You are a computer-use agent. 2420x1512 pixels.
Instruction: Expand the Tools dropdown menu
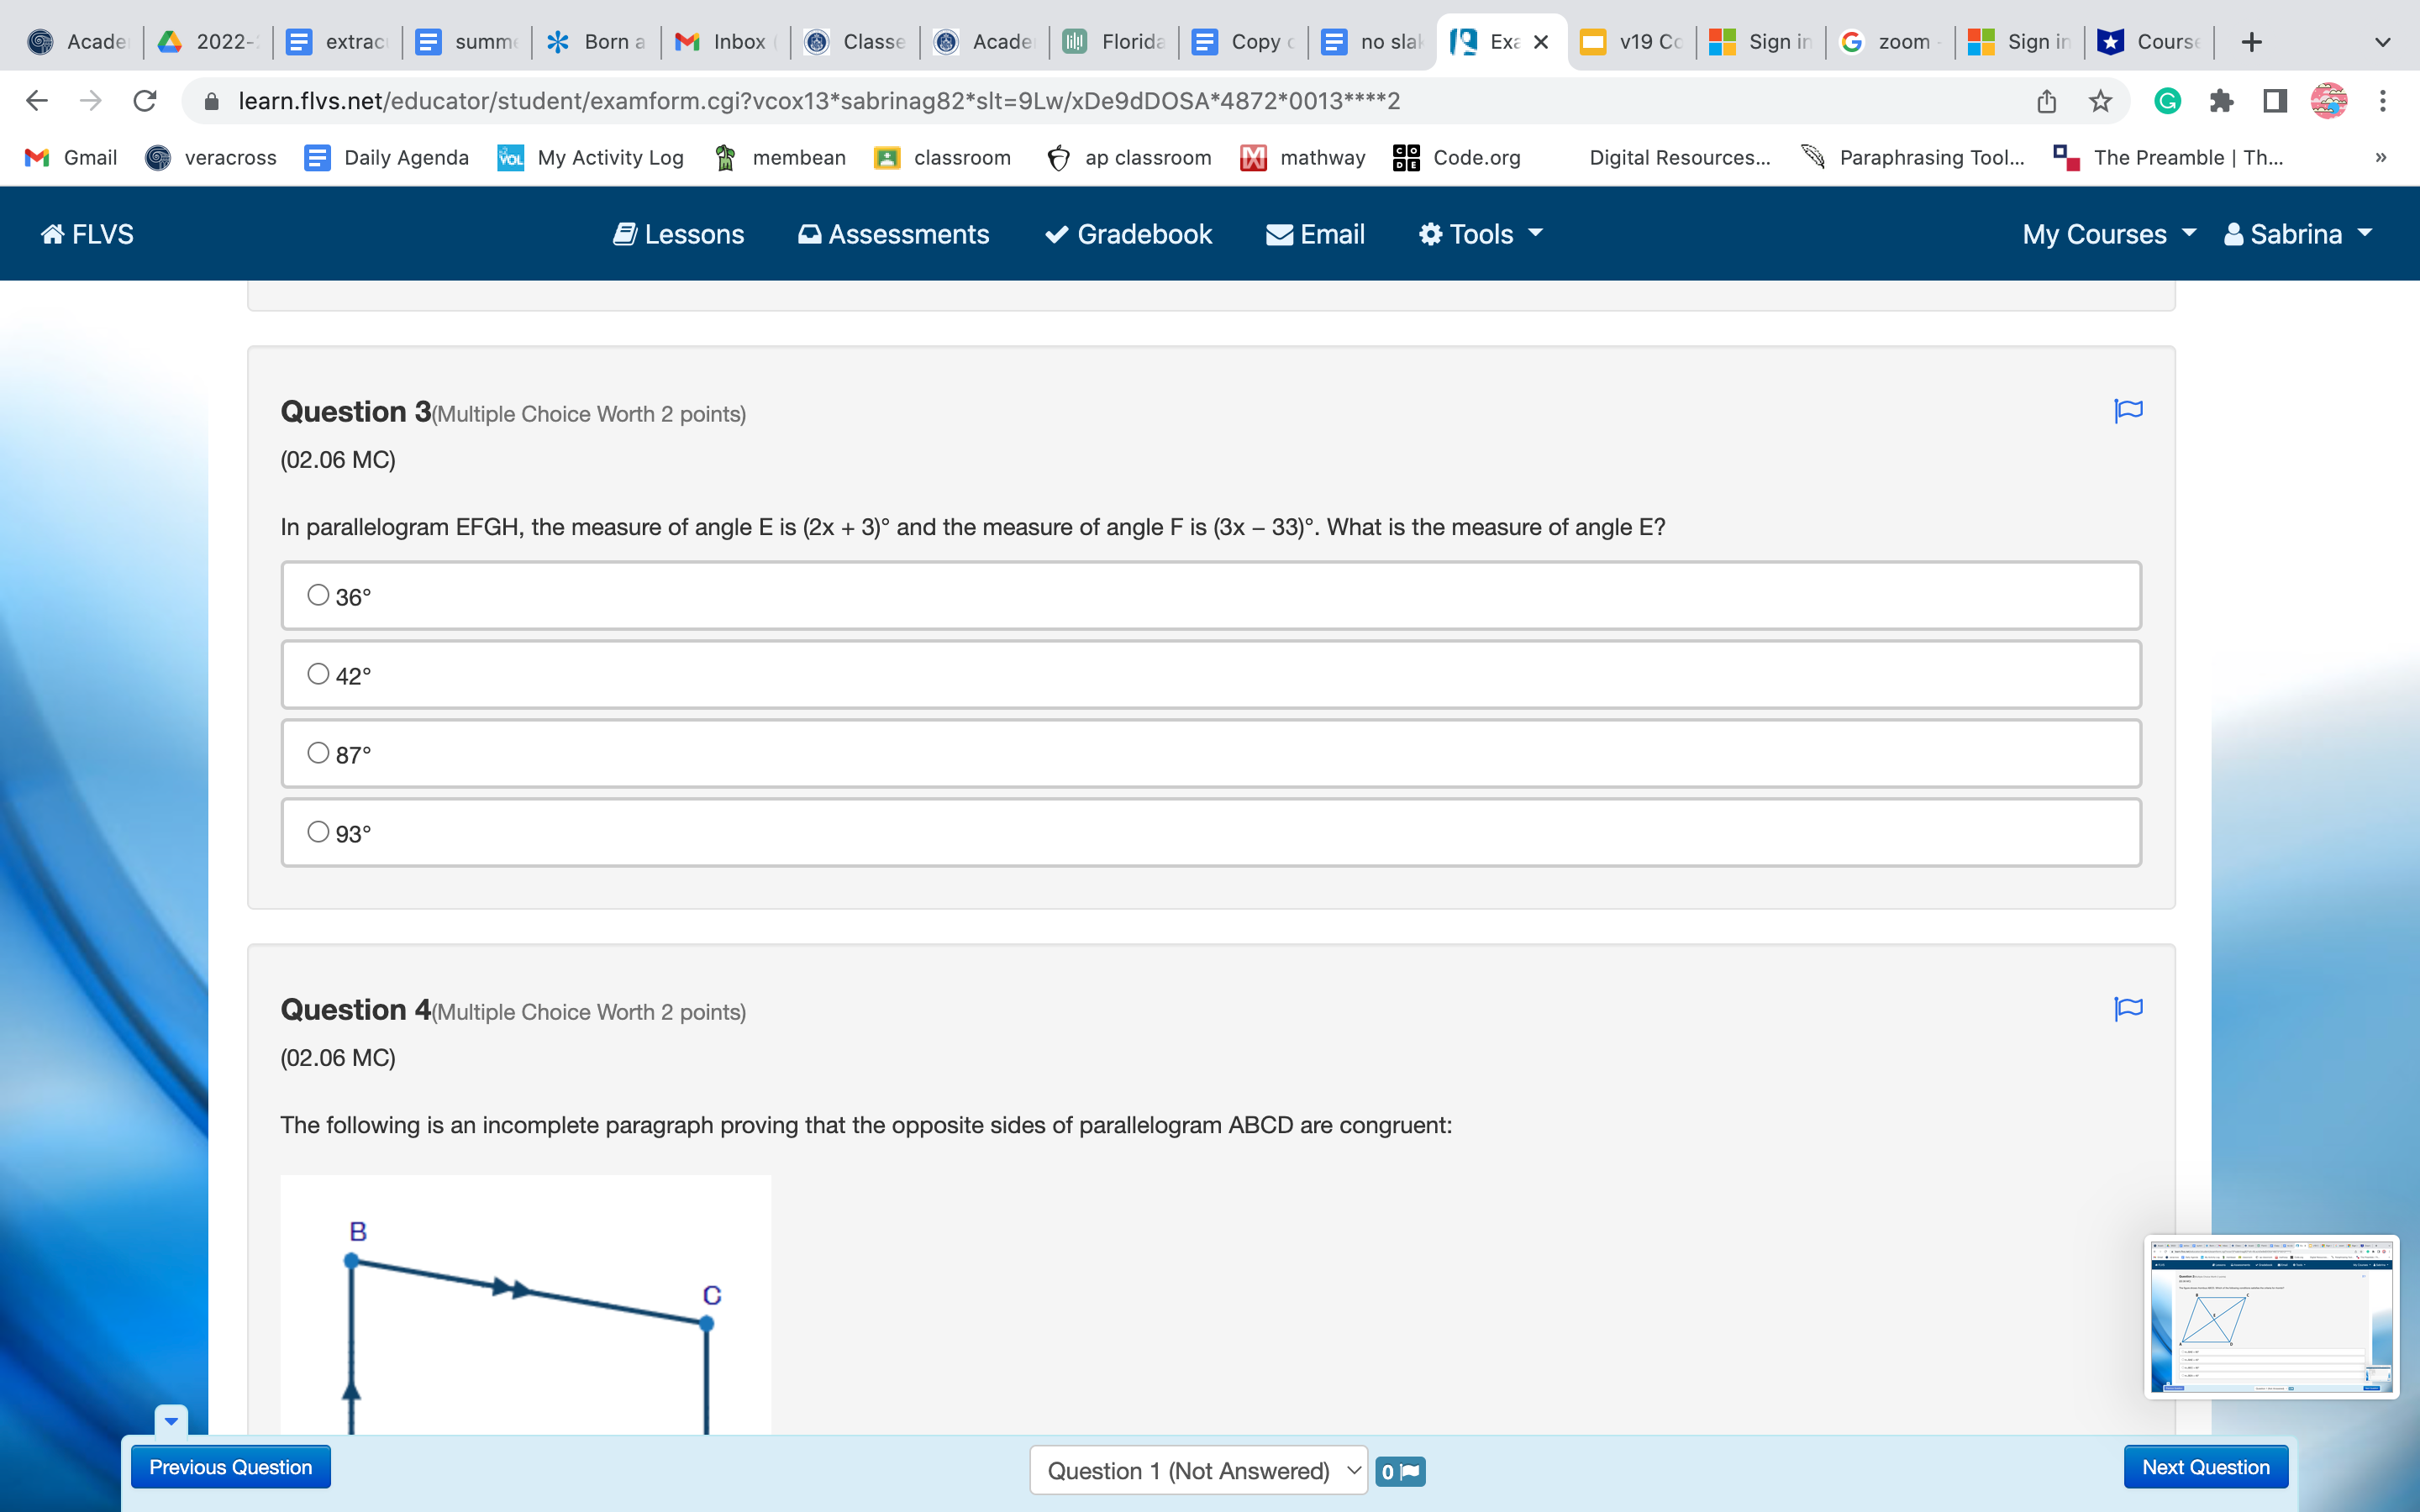(x=1481, y=234)
